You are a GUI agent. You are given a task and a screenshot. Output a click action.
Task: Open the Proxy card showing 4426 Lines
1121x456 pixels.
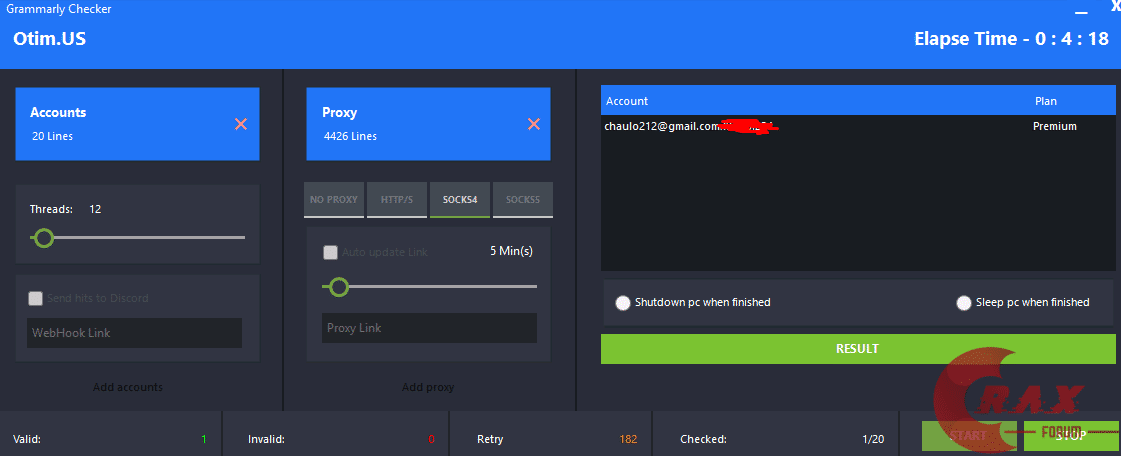(428, 124)
